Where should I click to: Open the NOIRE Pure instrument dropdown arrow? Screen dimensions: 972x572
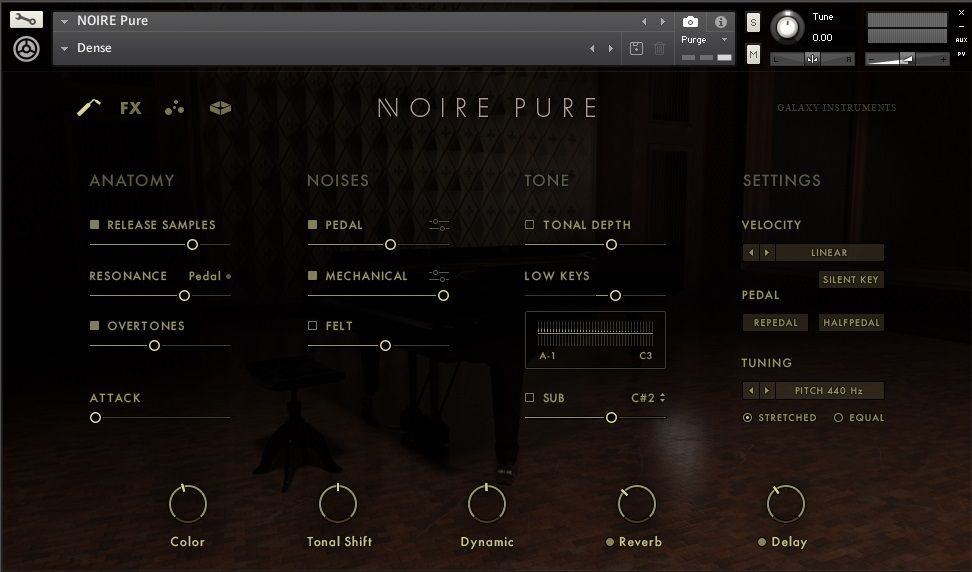[x=64, y=22]
